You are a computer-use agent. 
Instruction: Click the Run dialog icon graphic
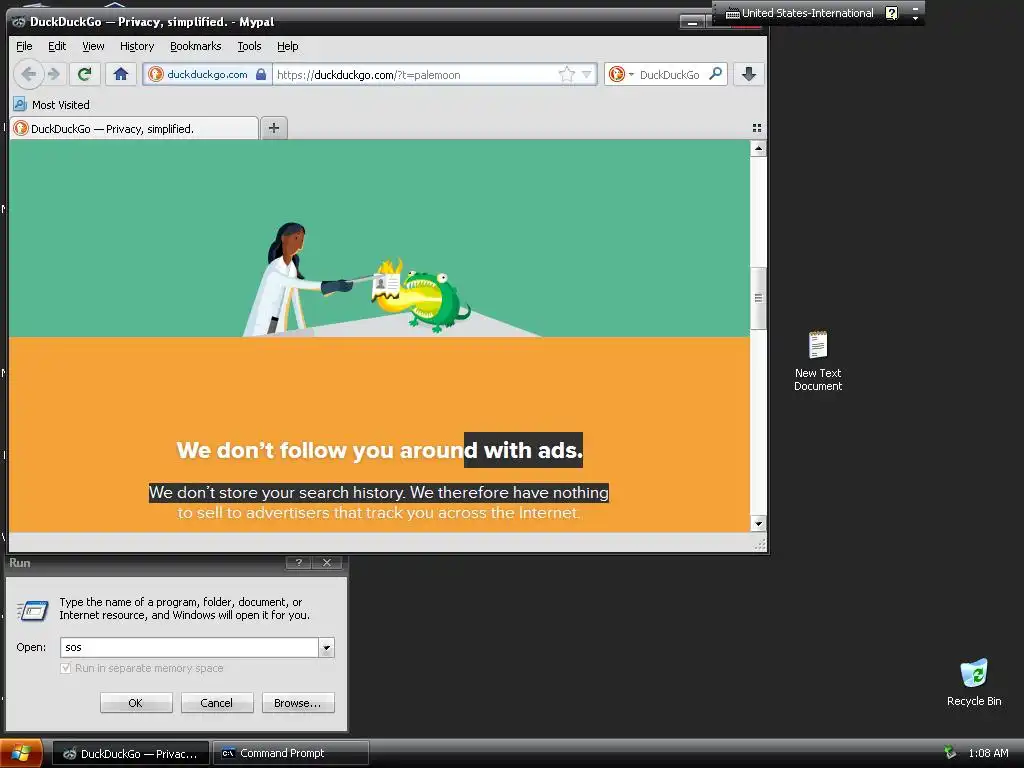tap(33, 610)
